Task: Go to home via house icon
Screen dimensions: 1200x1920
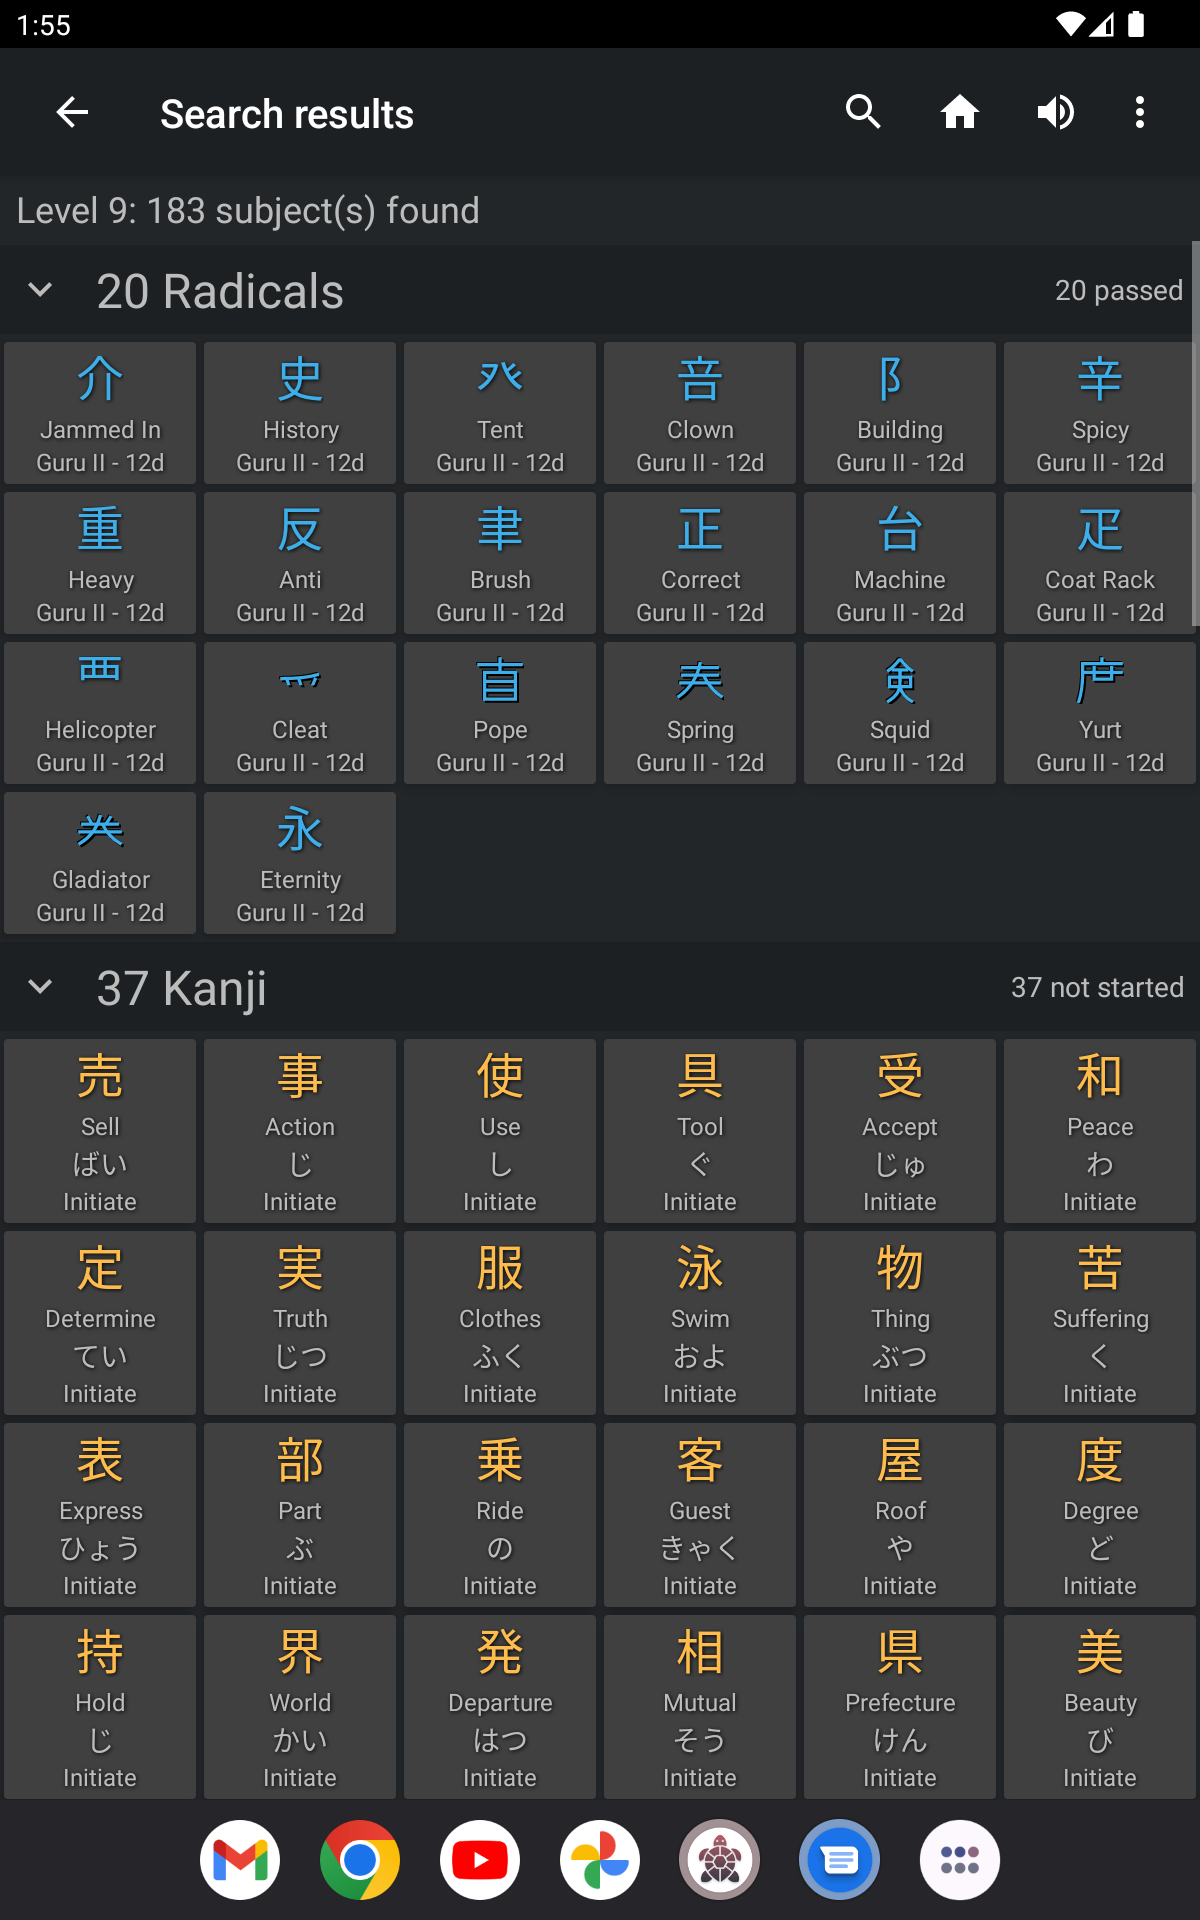Action: point(959,113)
